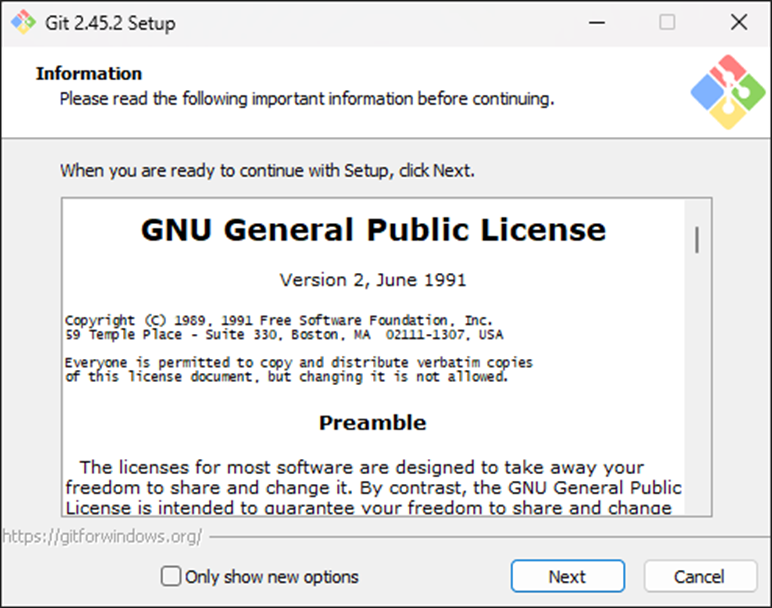Click the 59 Temple Place address line
Viewport: 772px width, 608px height.
pos(284,334)
